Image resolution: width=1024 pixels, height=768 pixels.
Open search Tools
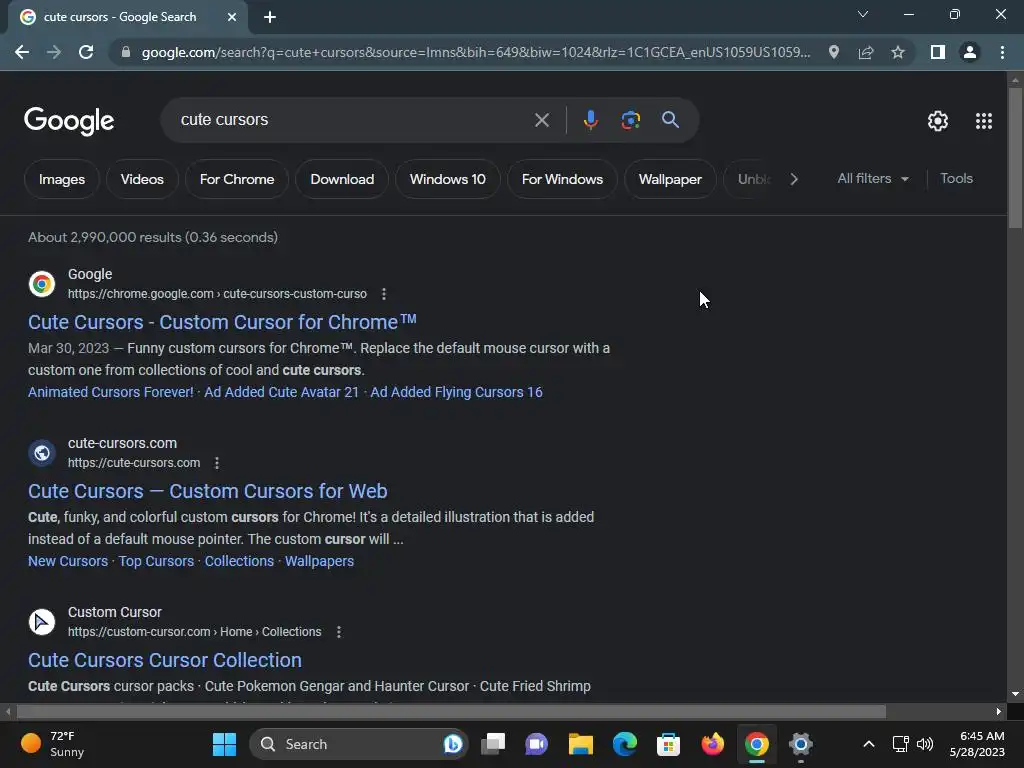[956, 178]
